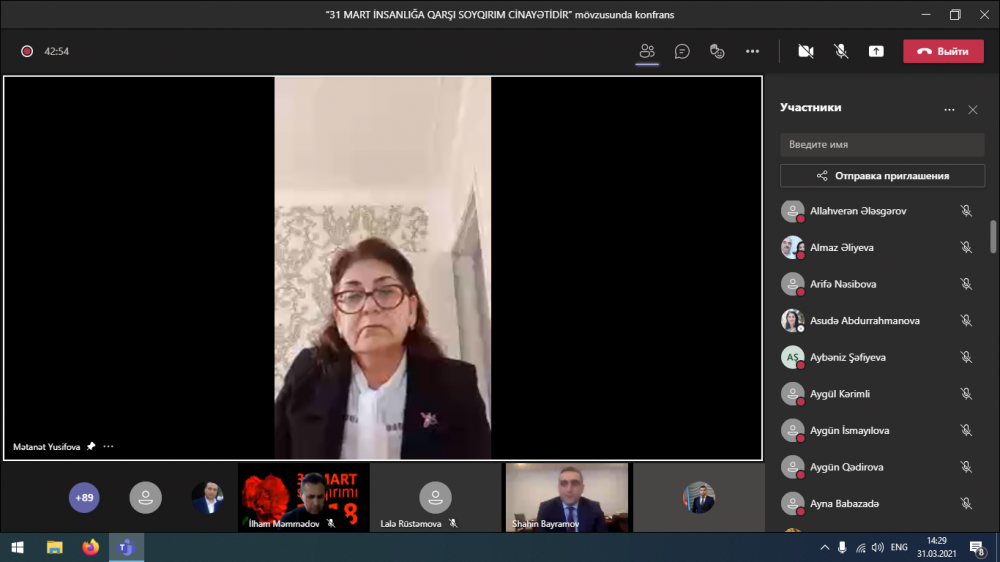Open the meeting chat icon

click(682, 51)
